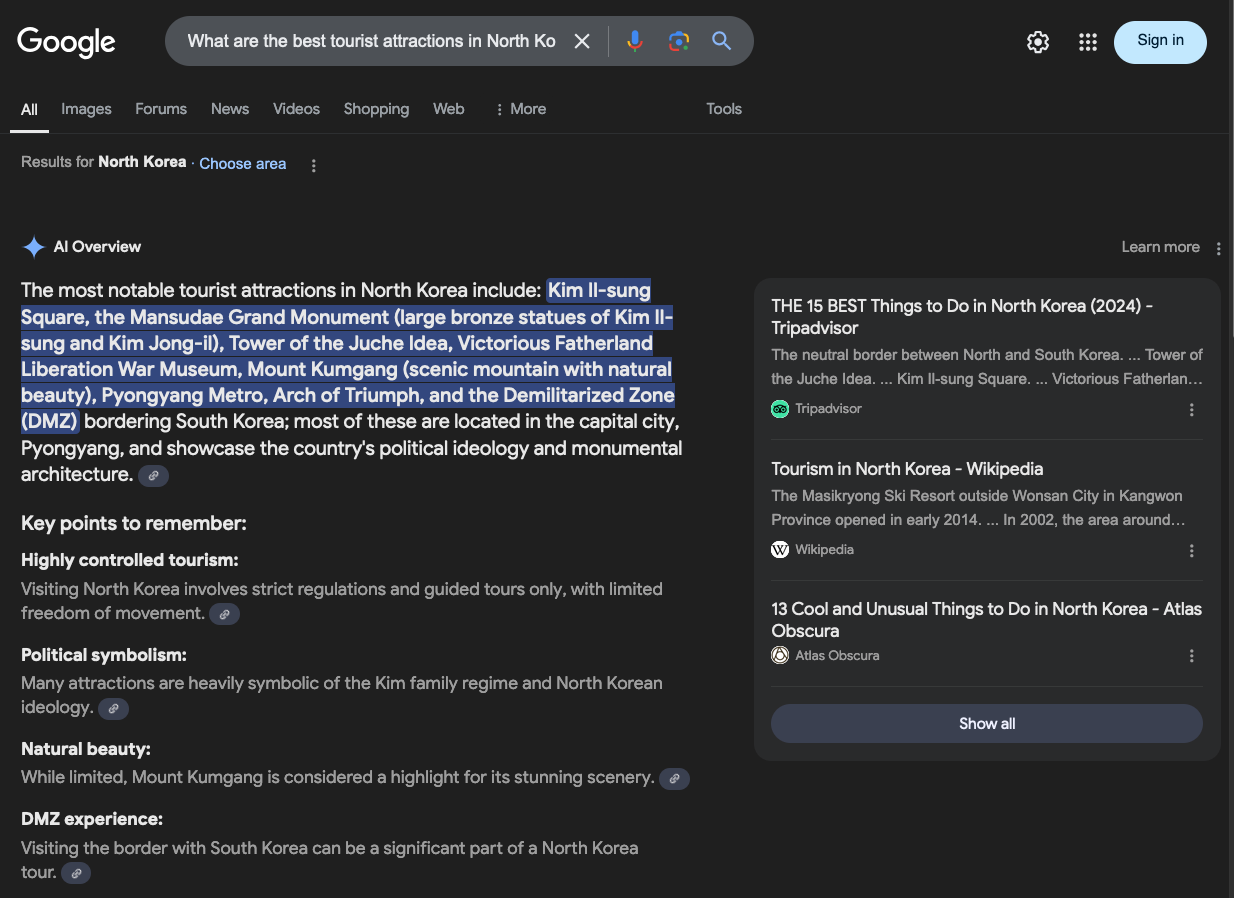Open three-dot menu on Tripadvisor result
Viewport: 1234px width, 898px height.
1191,410
